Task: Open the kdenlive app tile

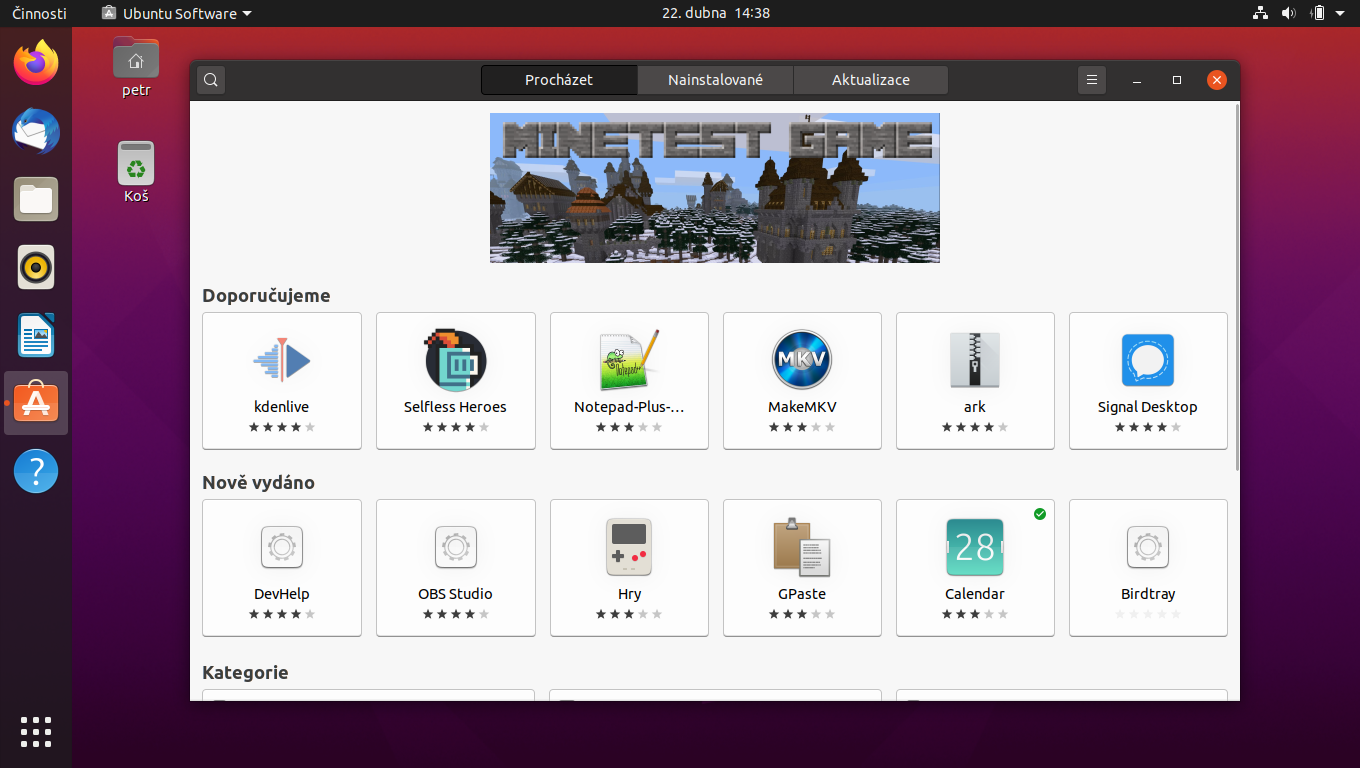Action: (282, 381)
